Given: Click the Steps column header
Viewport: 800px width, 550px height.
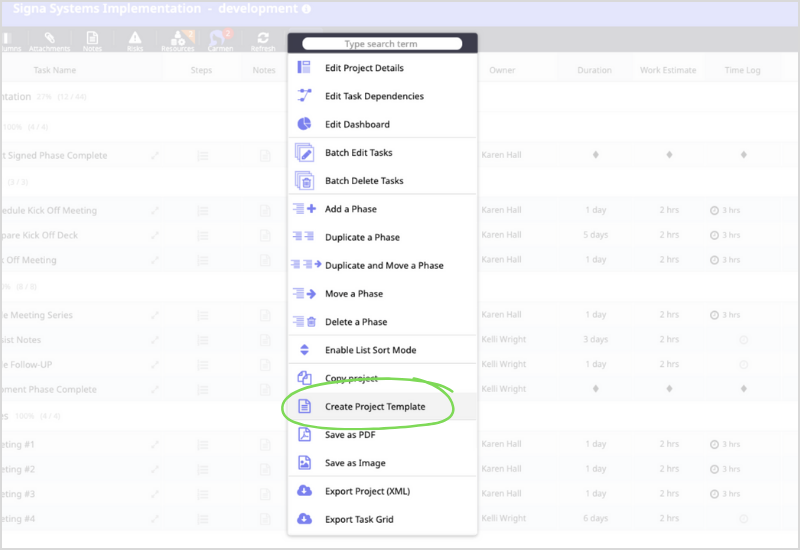Looking at the screenshot, I should point(201,70).
